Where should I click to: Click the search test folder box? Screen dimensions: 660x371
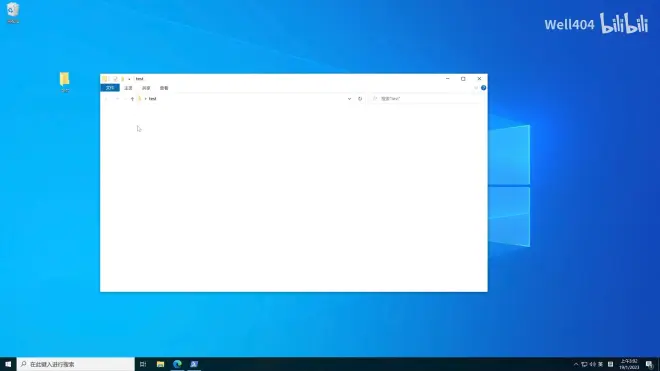point(426,99)
